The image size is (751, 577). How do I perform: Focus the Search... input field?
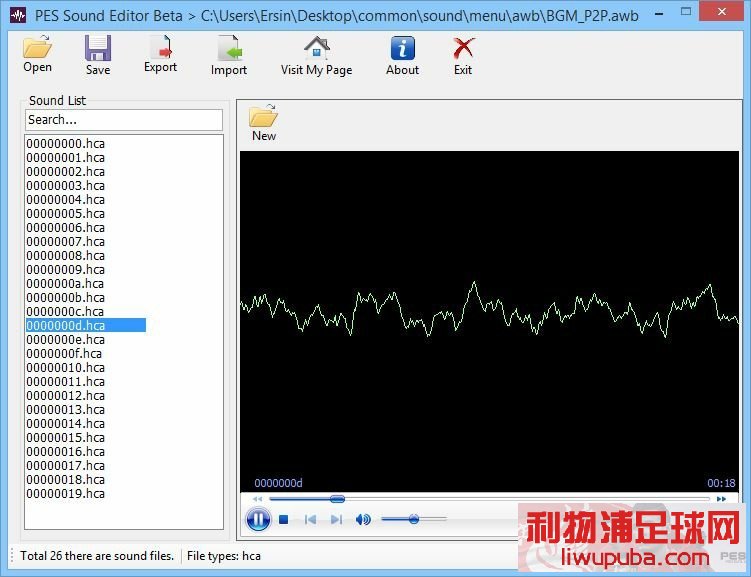click(x=124, y=120)
